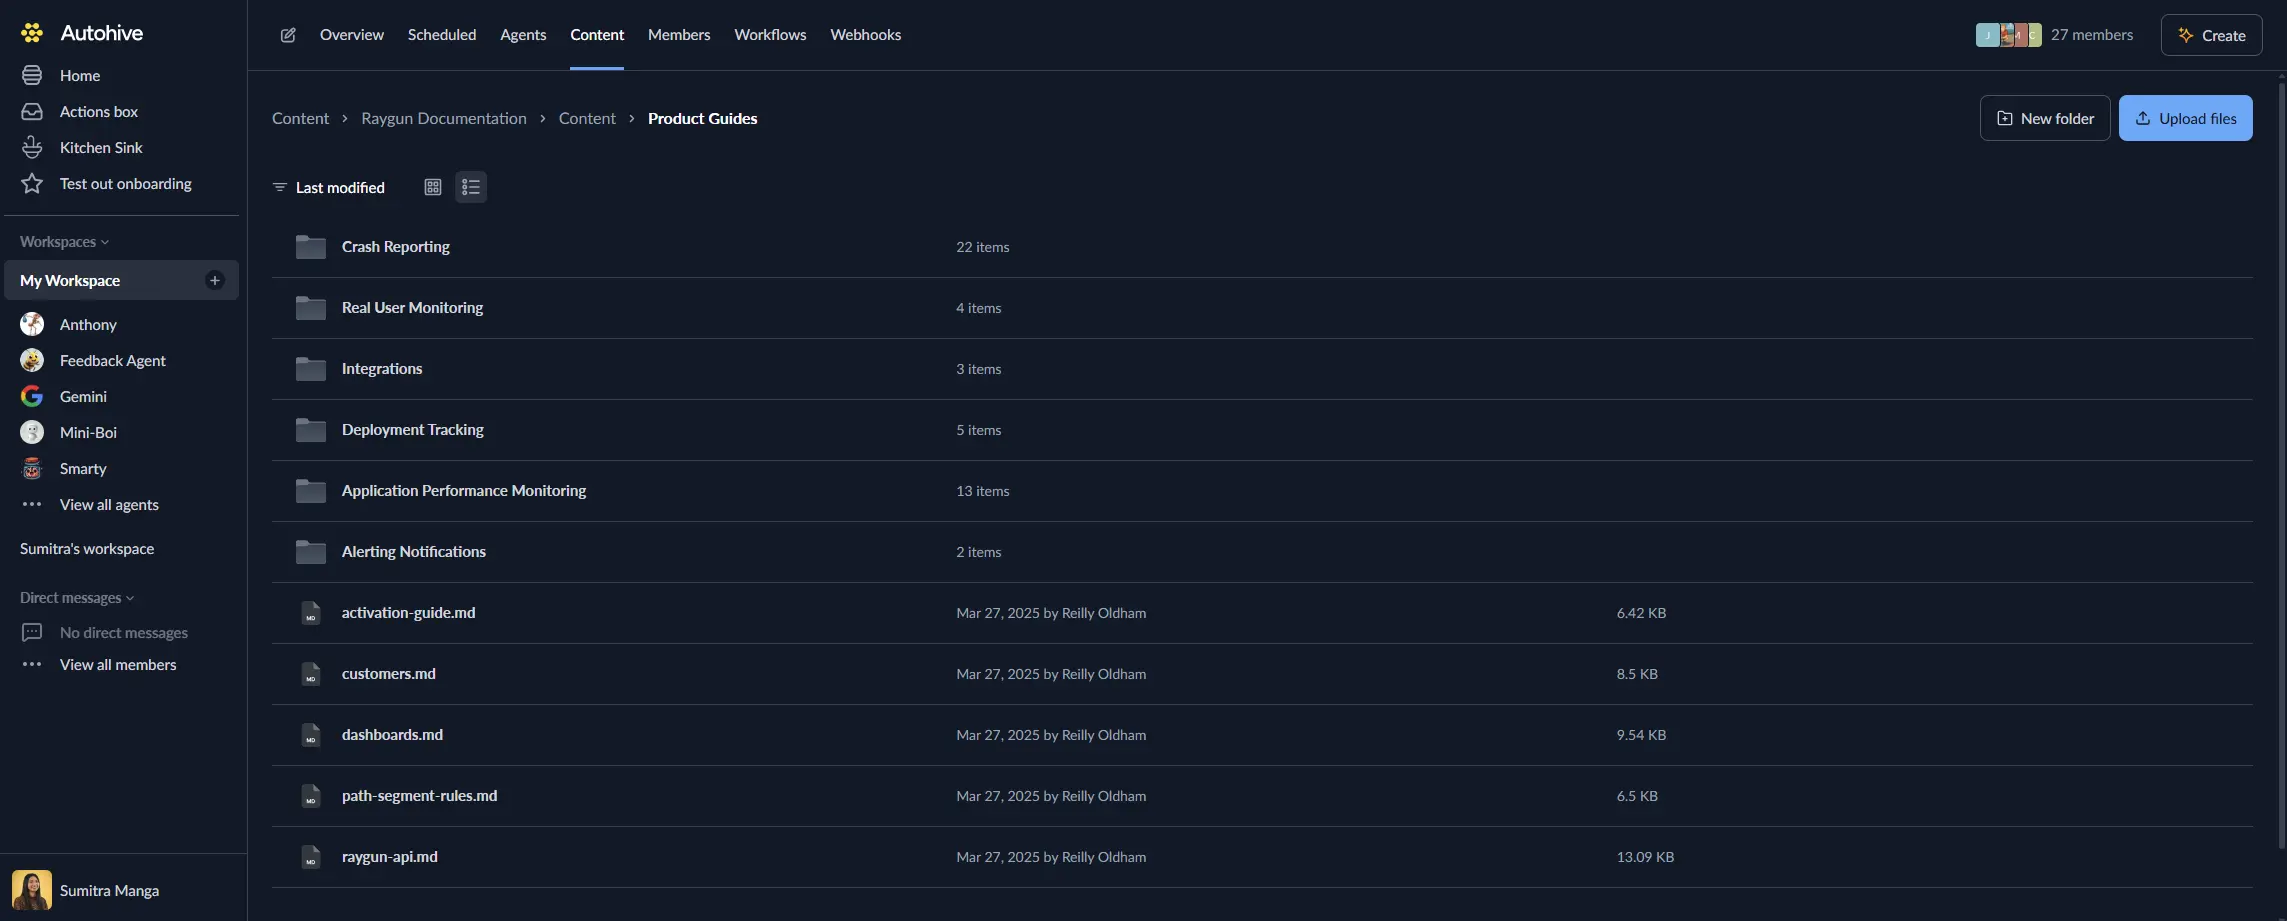The image size is (2287, 921).
Task: Click the vertical scrollbar on the right
Action: pyautogui.click(x=2281, y=465)
